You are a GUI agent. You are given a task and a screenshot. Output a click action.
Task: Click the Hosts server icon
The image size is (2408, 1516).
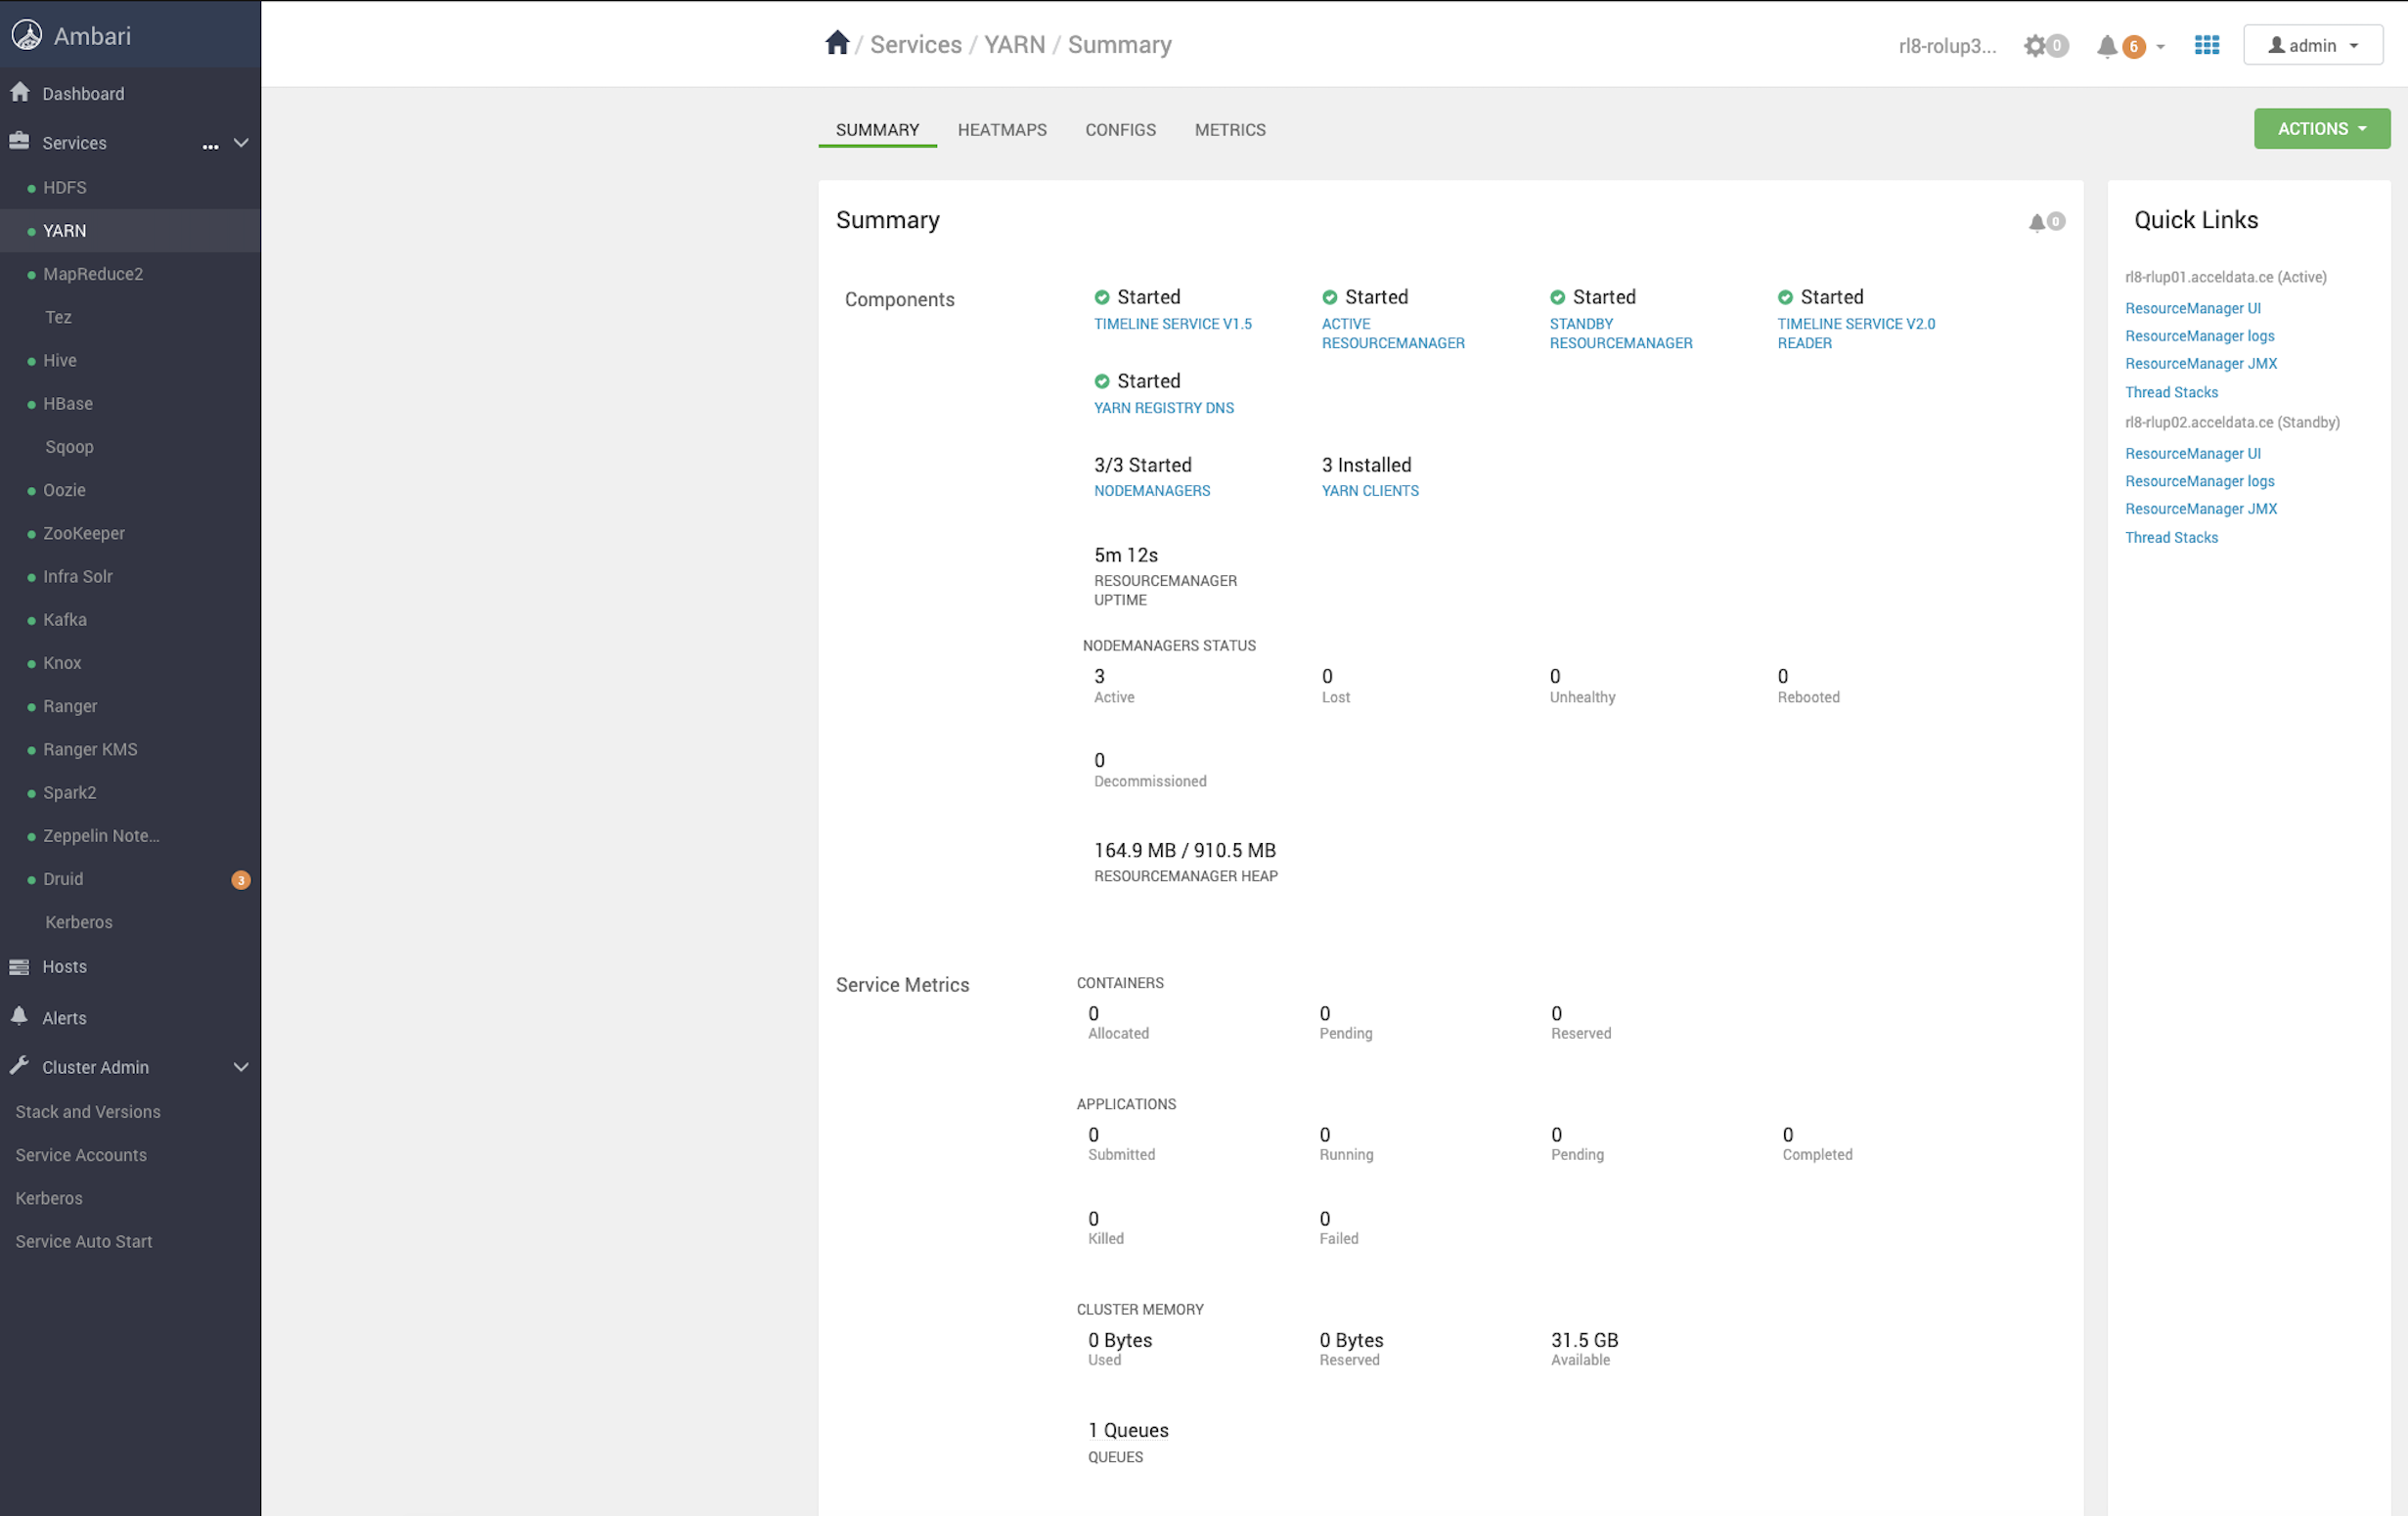tap(19, 967)
